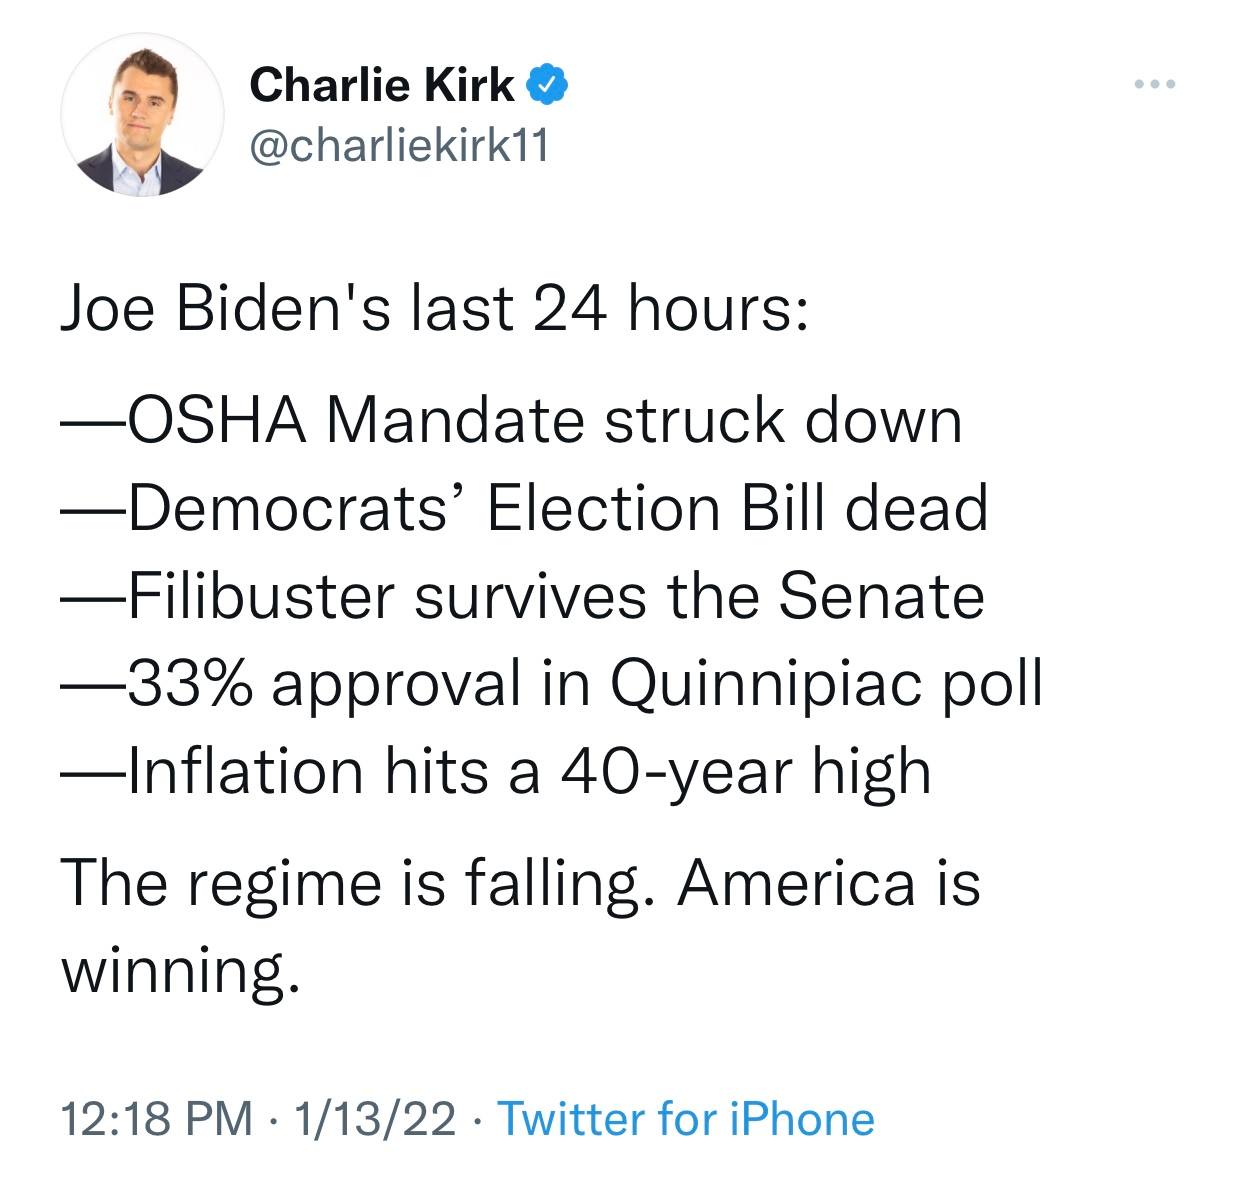Open Charlie Kirk's profile picture
The width and height of the screenshot is (1242, 1178).
click(142, 114)
